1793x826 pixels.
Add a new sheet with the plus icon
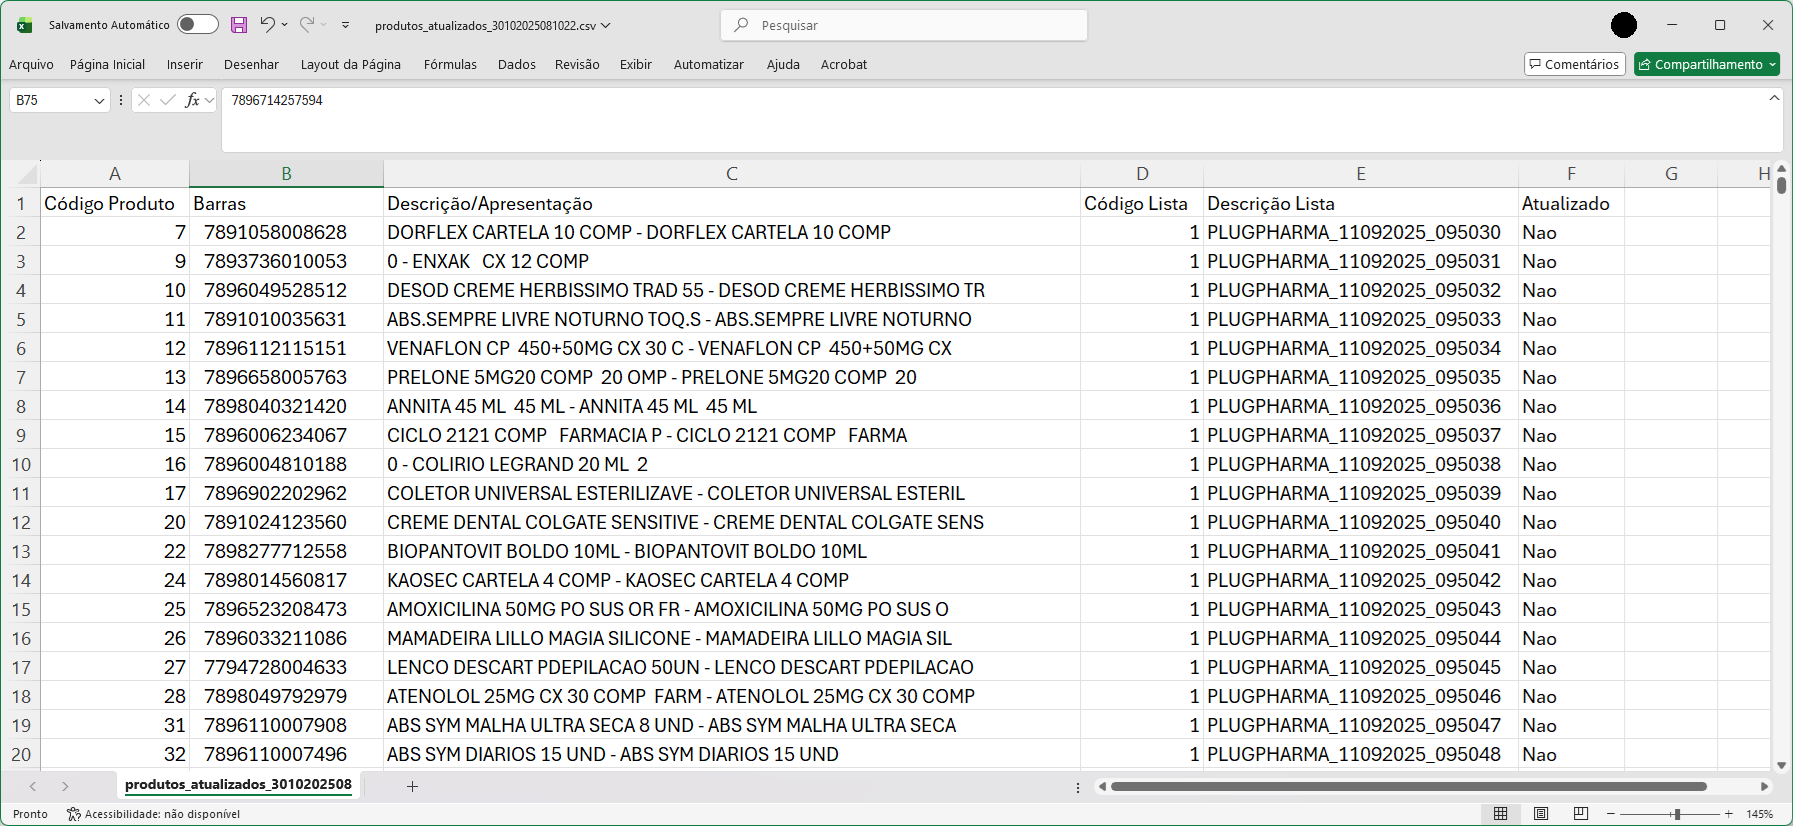tap(412, 786)
